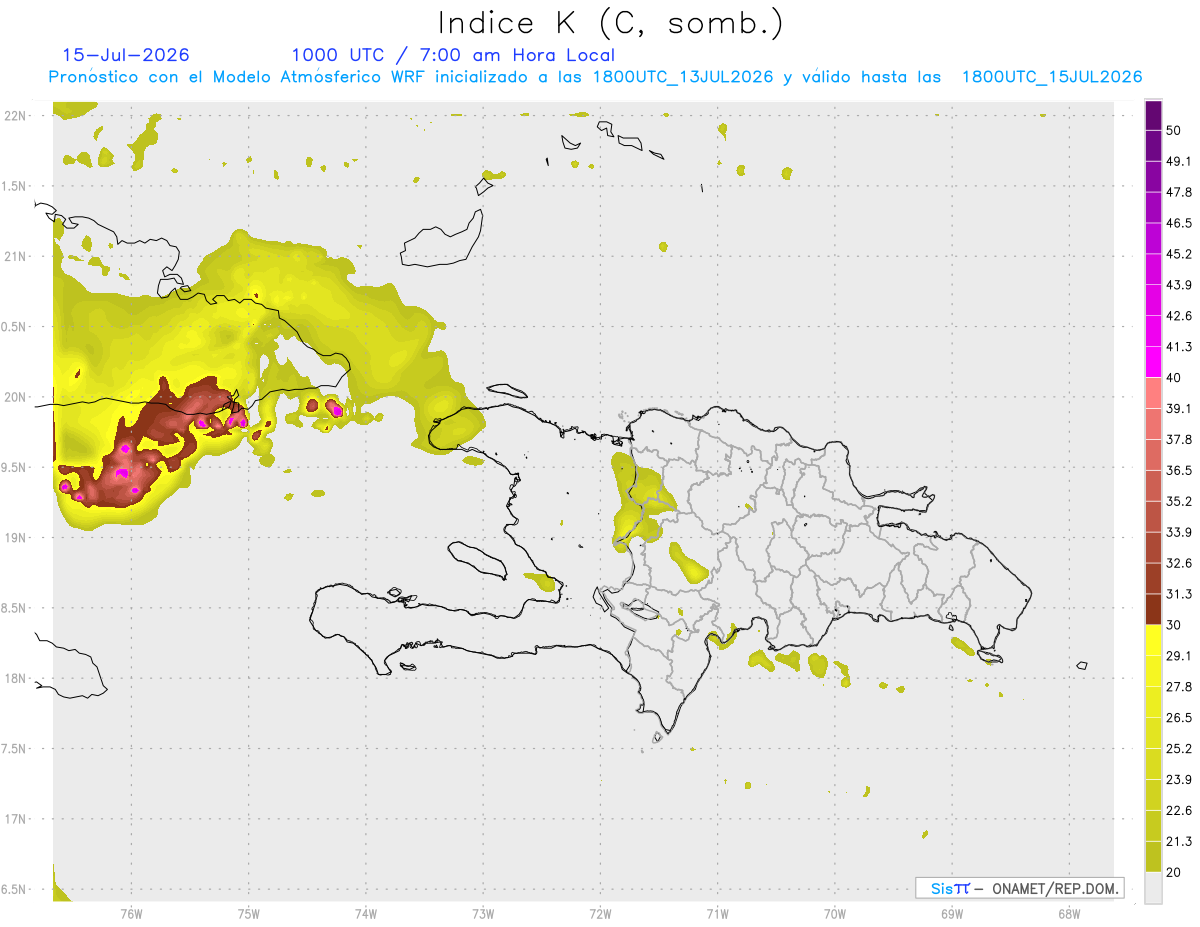This screenshot has width=1200, height=927.
Task: Click the colorbar label 47.8
Action: click(1179, 192)
